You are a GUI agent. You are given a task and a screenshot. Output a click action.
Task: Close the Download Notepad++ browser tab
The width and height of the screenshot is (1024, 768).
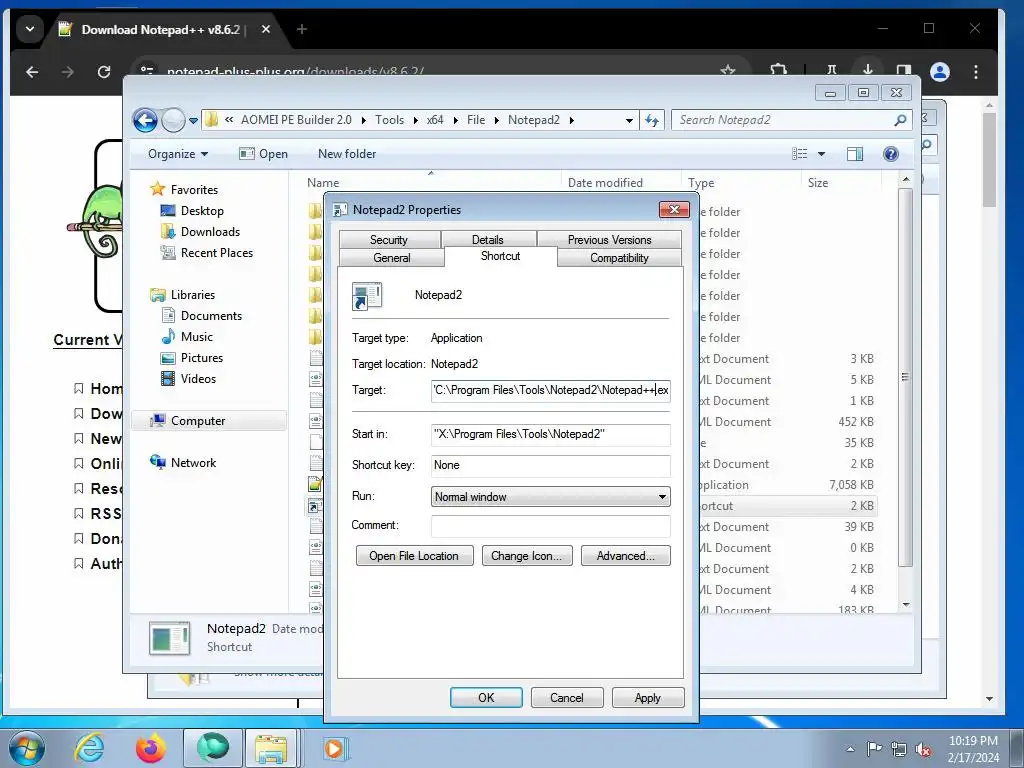click(266, 29)
